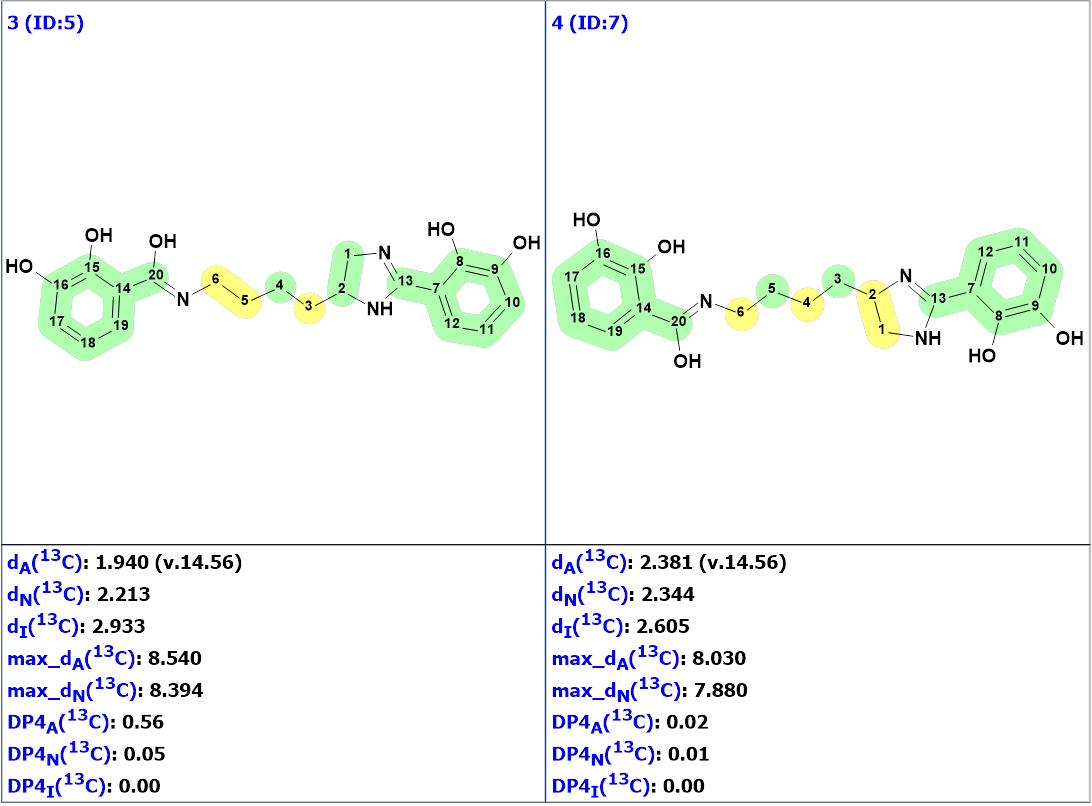The height and width of the screenshot is (806, 1092).
Task: Click the NH group in structure 3
Action: click(x=379, y=309)
